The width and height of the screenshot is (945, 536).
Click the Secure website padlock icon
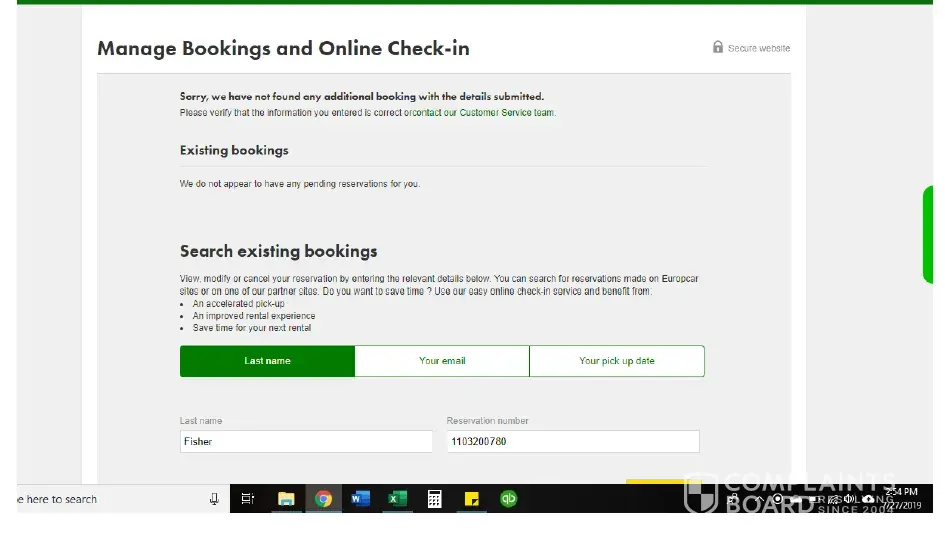[x=717, y=47]
